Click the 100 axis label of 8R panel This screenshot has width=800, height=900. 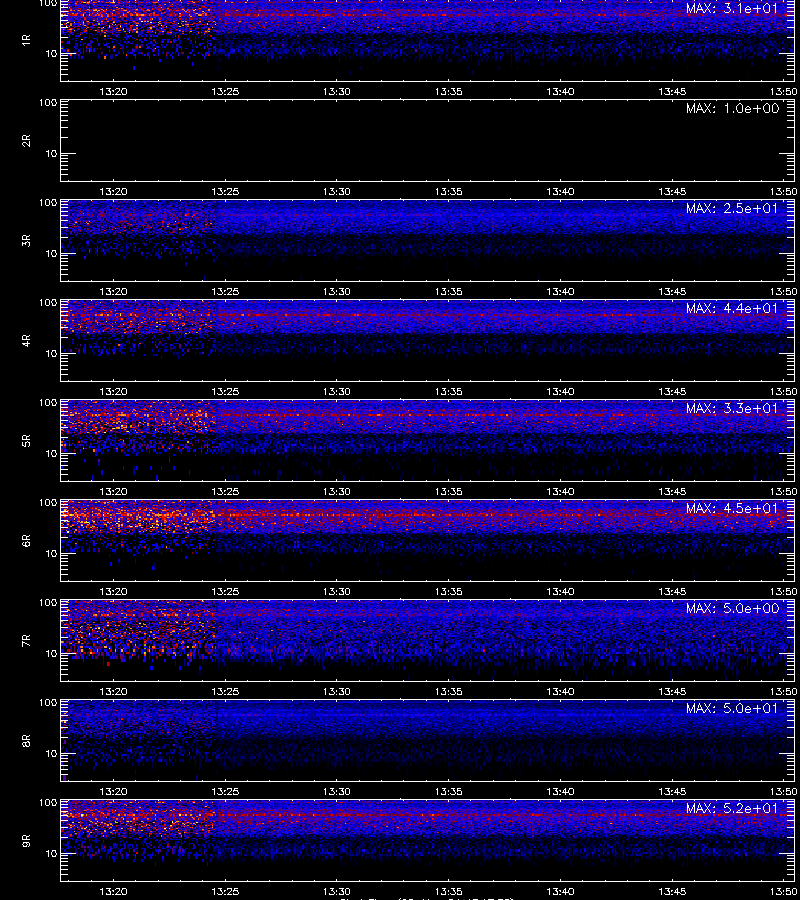(x=48, y=703)
